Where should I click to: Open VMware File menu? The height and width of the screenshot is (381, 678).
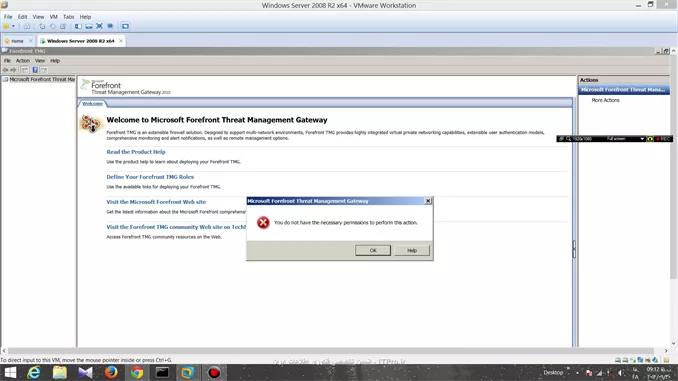[8, 17]
